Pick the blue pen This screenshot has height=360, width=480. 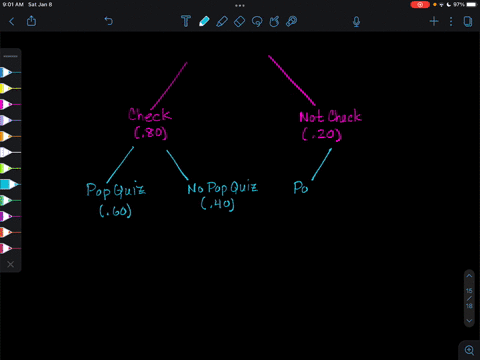click(x=9, y=72)
